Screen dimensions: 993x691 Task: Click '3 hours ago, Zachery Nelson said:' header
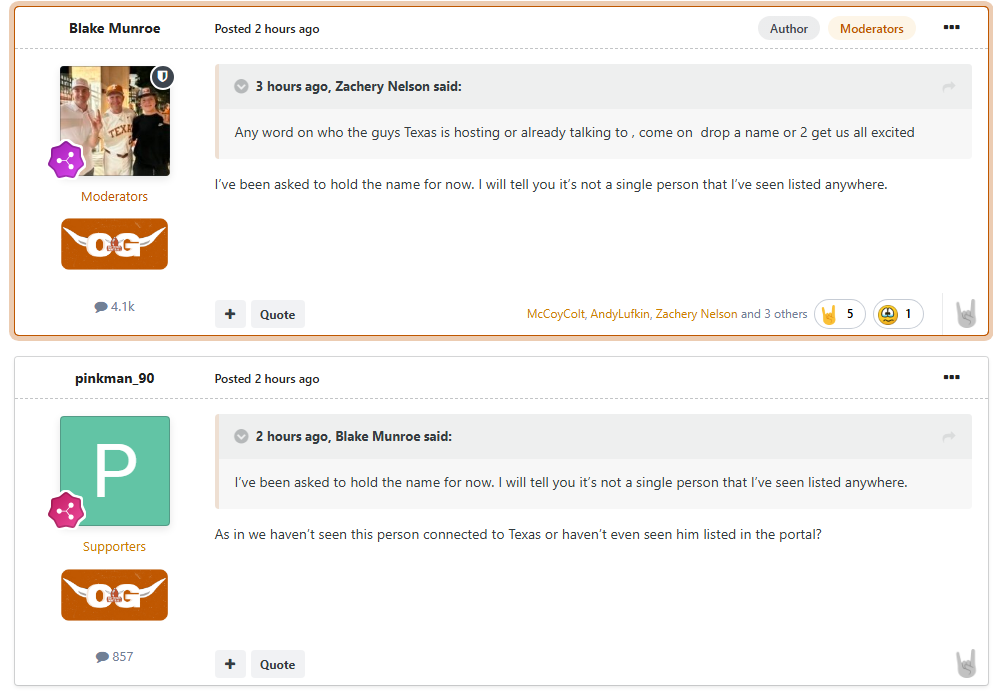[358, 87]
